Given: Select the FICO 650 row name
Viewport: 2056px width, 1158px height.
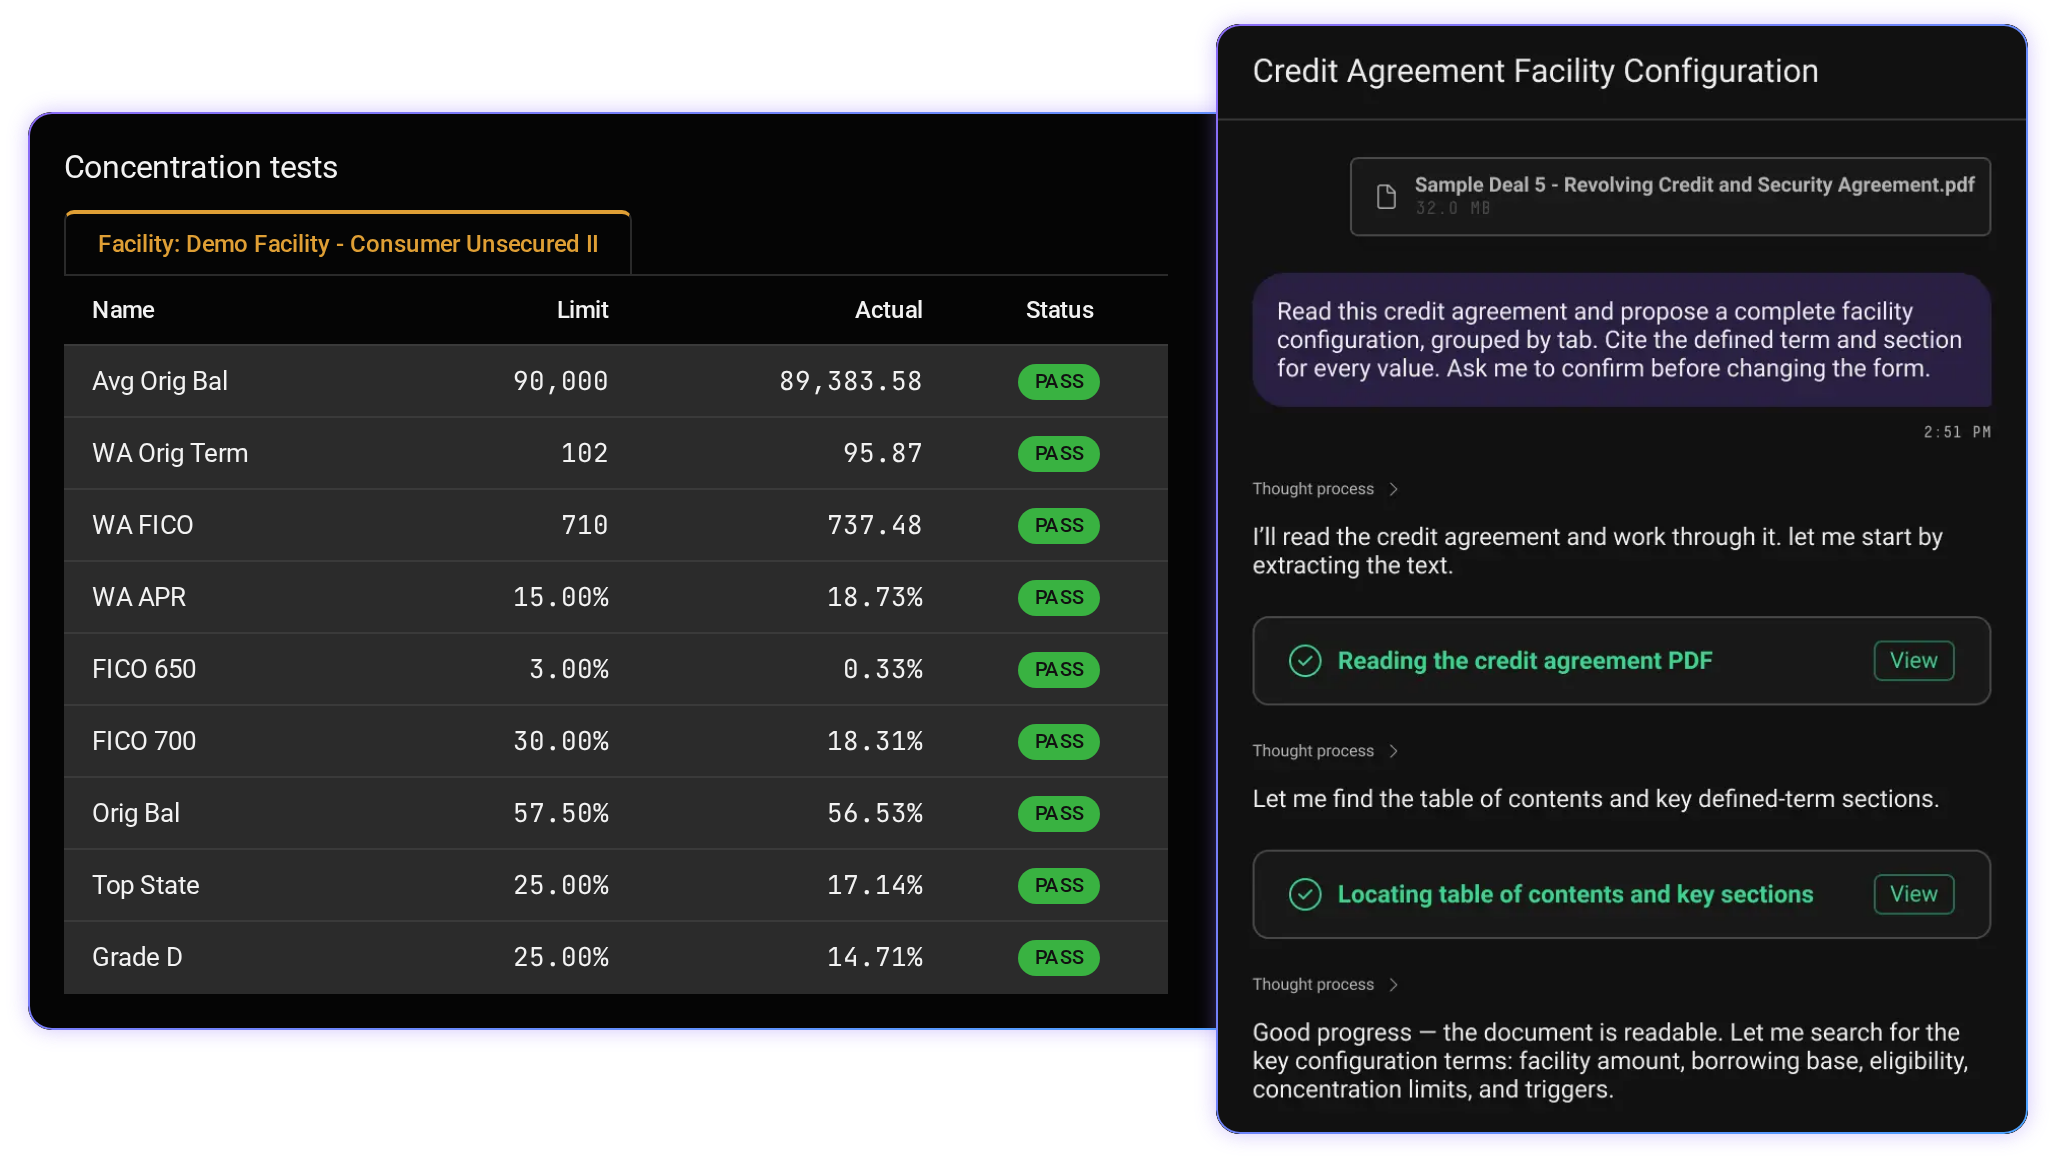Looking at the screenshot, I should click(x=144, y=669).
